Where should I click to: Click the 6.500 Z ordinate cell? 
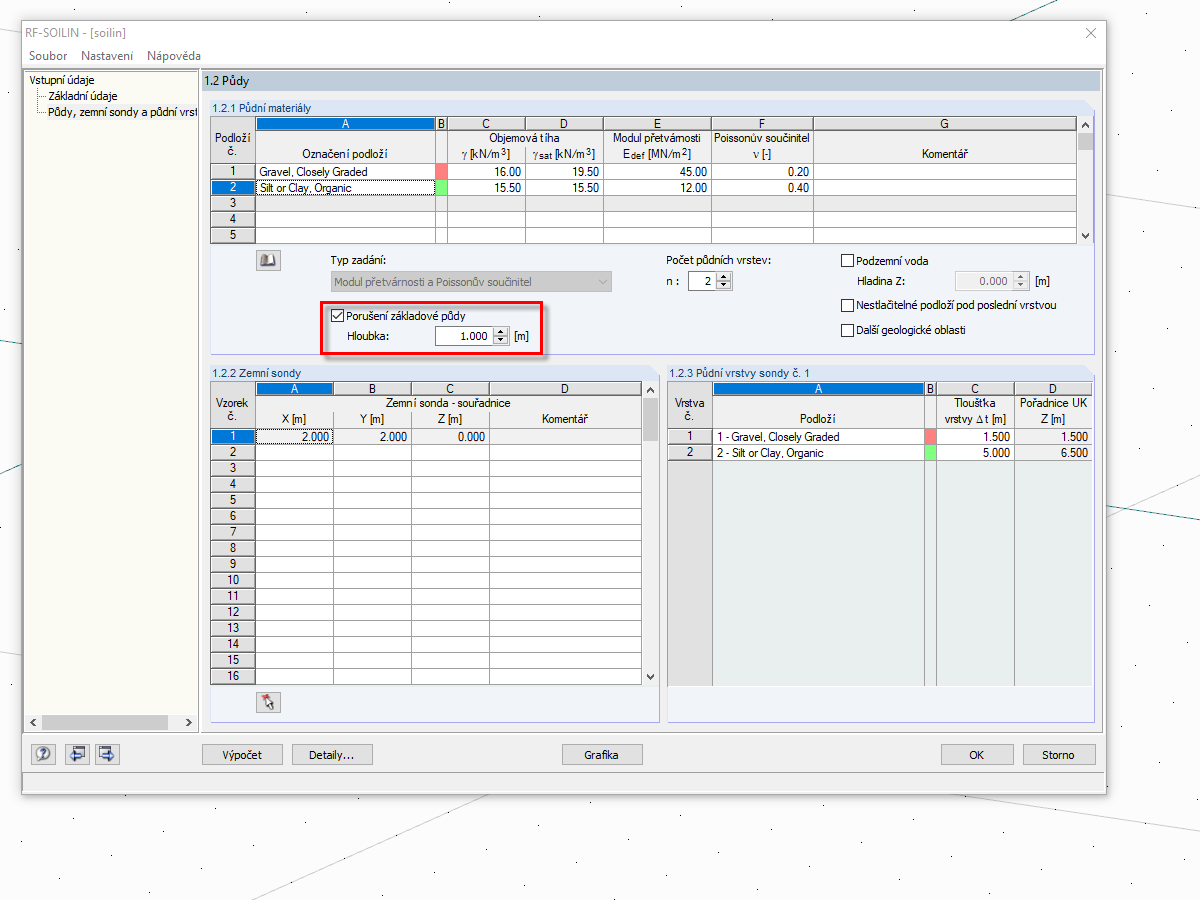[1054, 453]
